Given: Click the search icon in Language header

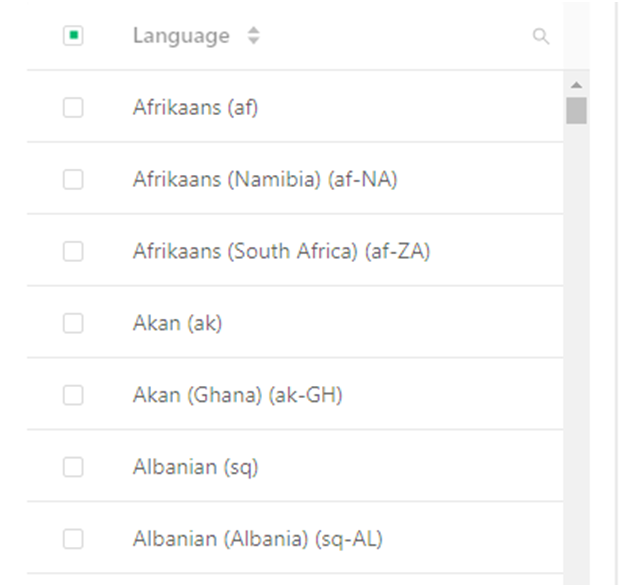Looking at the screenshot, I should pos(541,37).
